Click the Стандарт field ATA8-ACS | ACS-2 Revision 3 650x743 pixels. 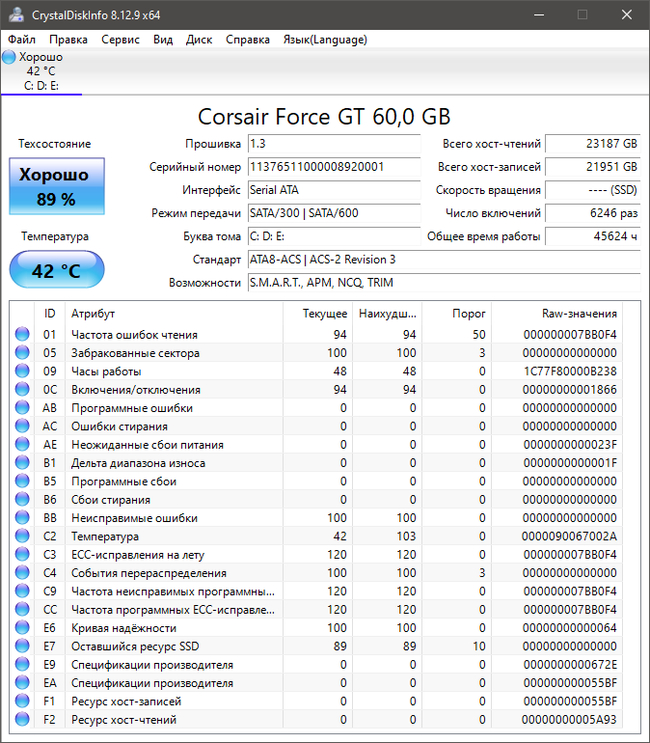coord(444,259)
